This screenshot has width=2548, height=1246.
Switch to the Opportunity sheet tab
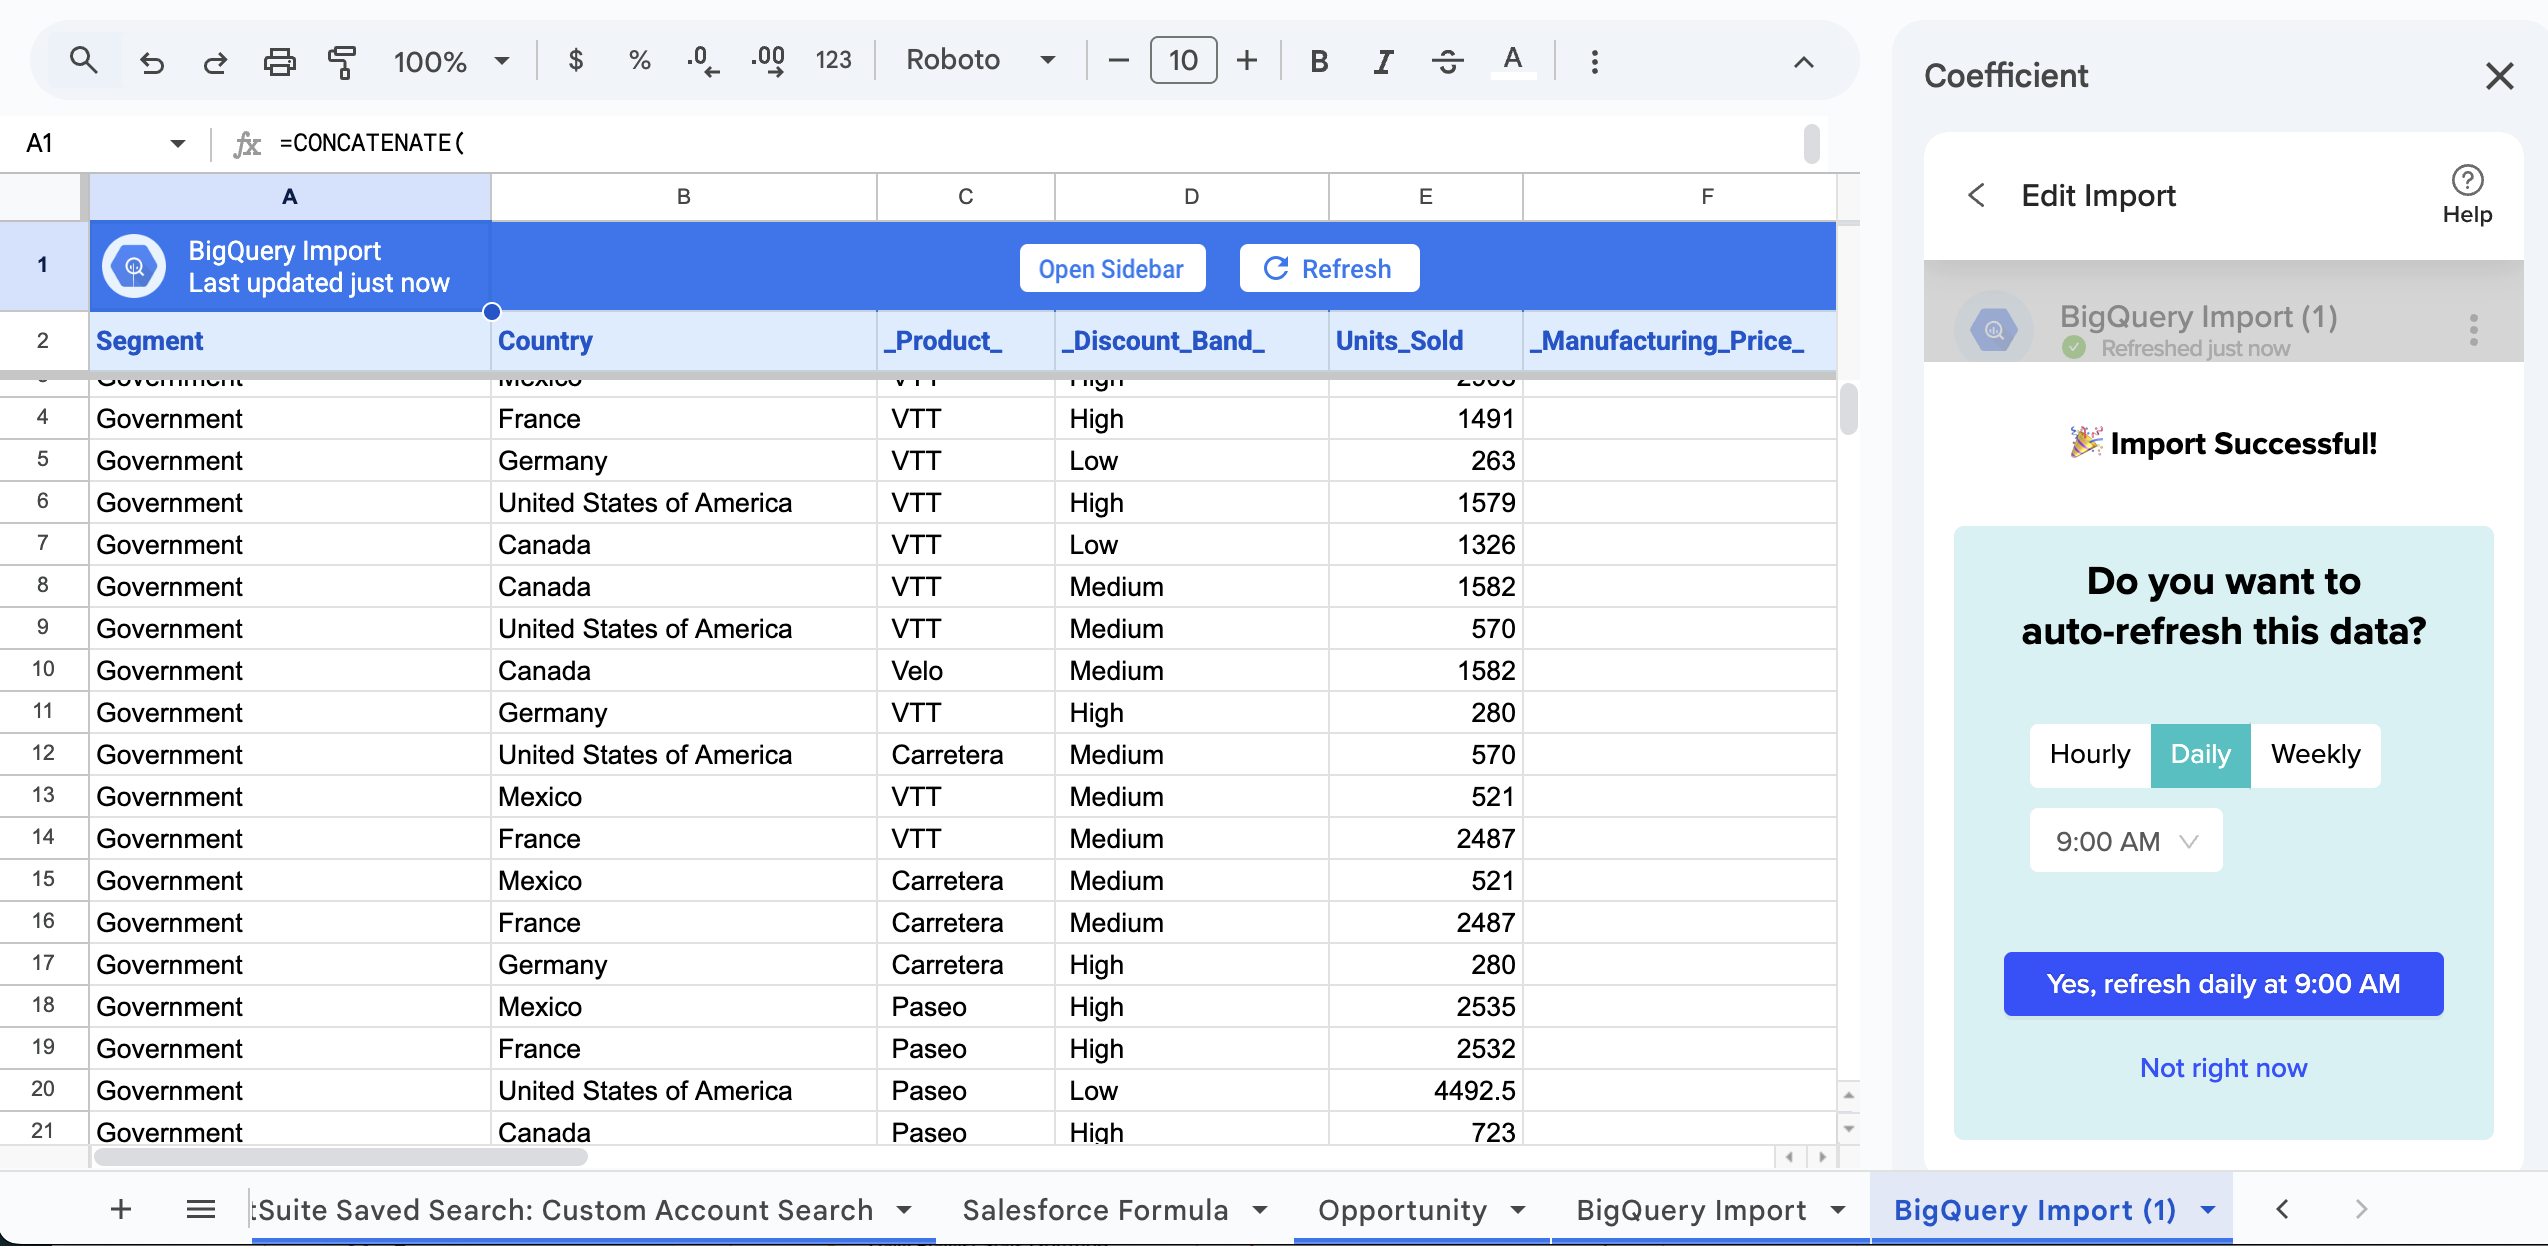1402,1209
